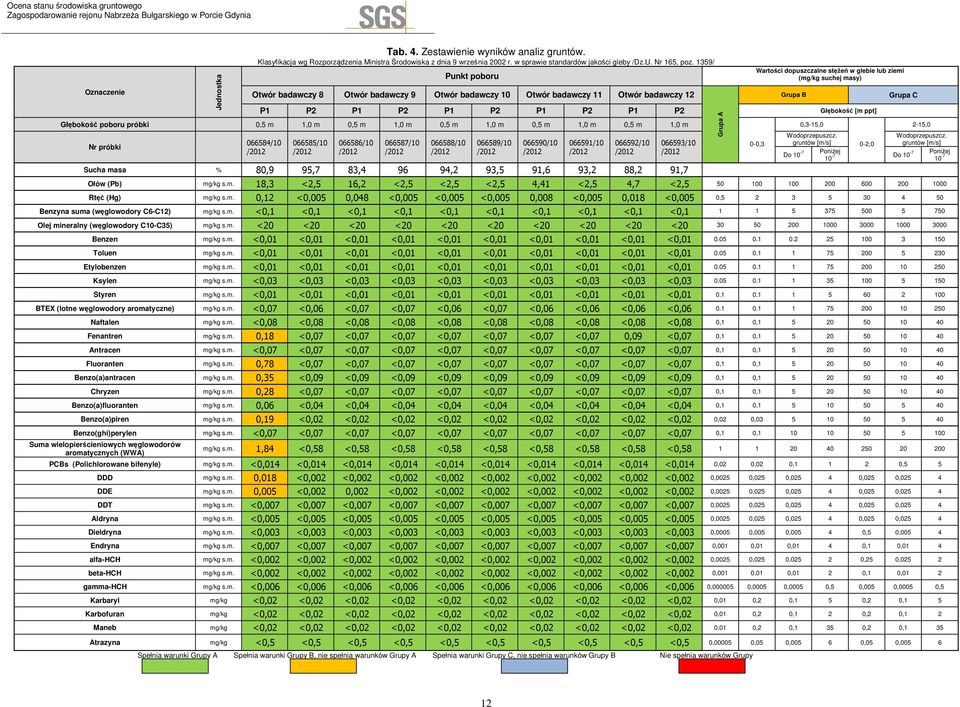Click the orange Benzo(a)piren value 0,19
The image size is (960, 707).
(x=264, y=419)
